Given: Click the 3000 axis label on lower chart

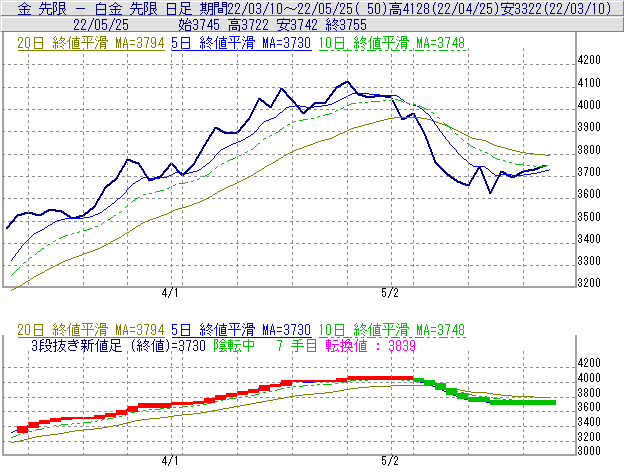Looking at the screenshot, I should [589, 451].
